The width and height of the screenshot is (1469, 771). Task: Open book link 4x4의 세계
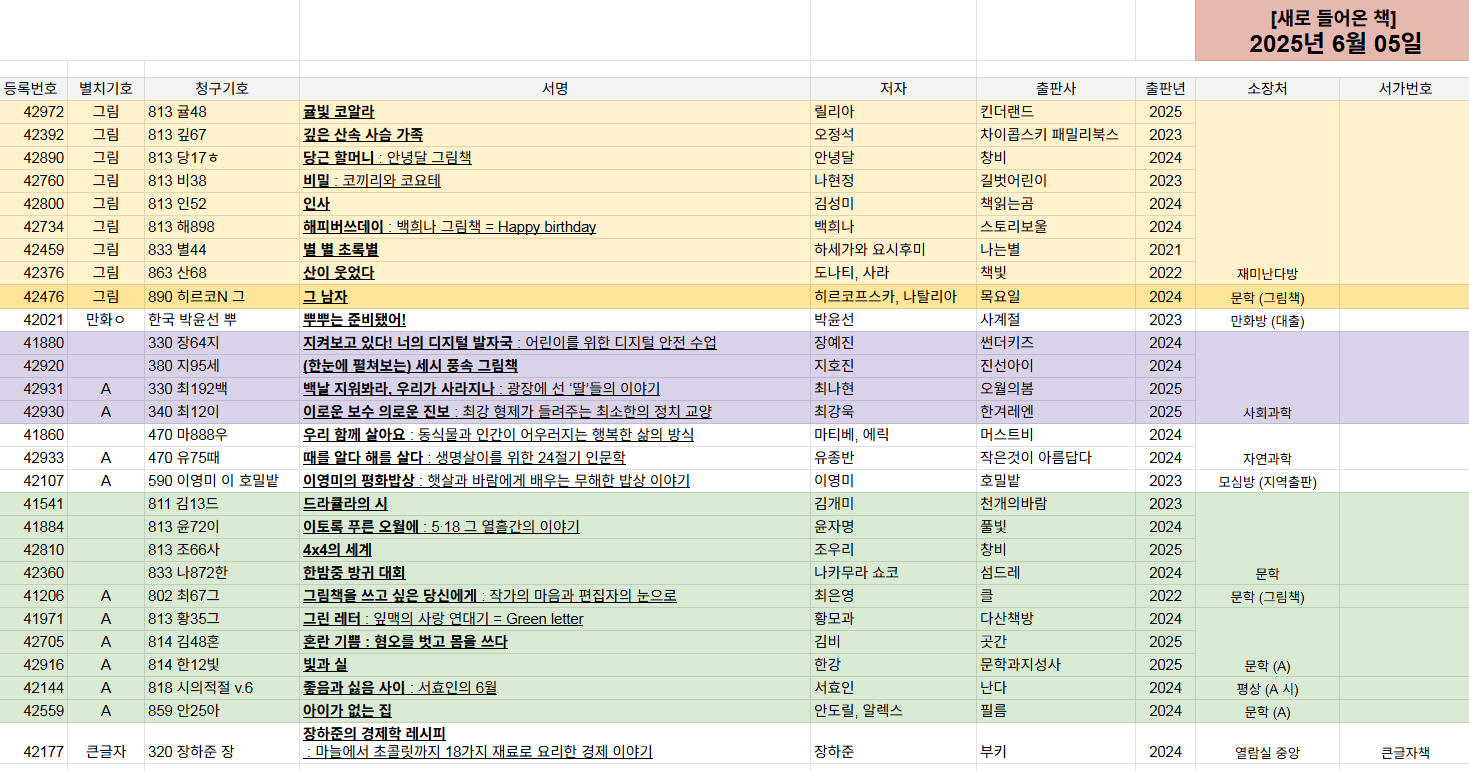tap(337, 550)
